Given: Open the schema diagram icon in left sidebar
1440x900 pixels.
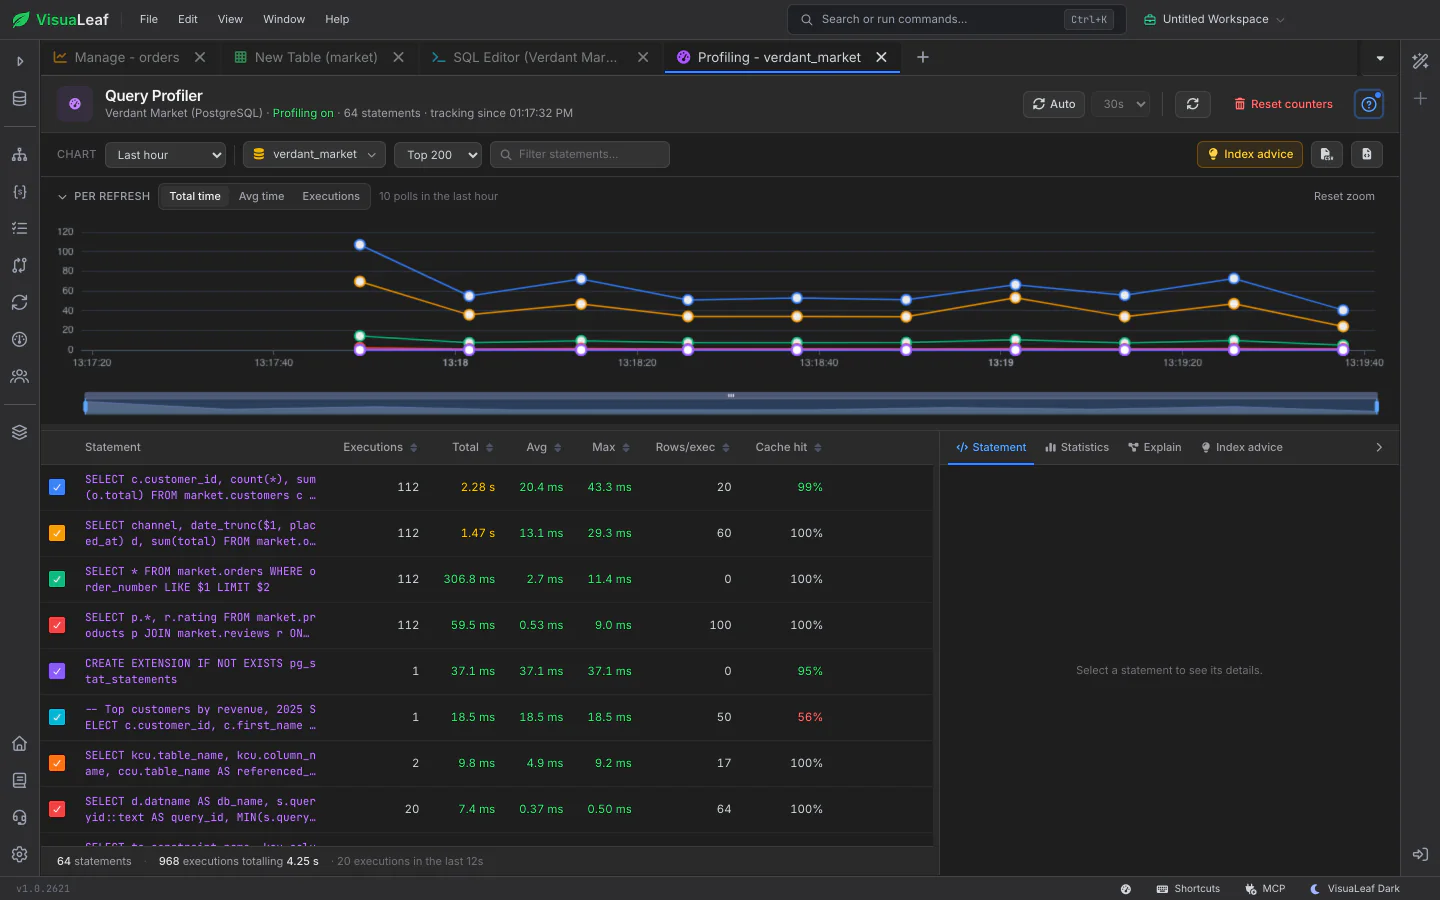Looking at the screenshot, I should (x=19, y=155).
